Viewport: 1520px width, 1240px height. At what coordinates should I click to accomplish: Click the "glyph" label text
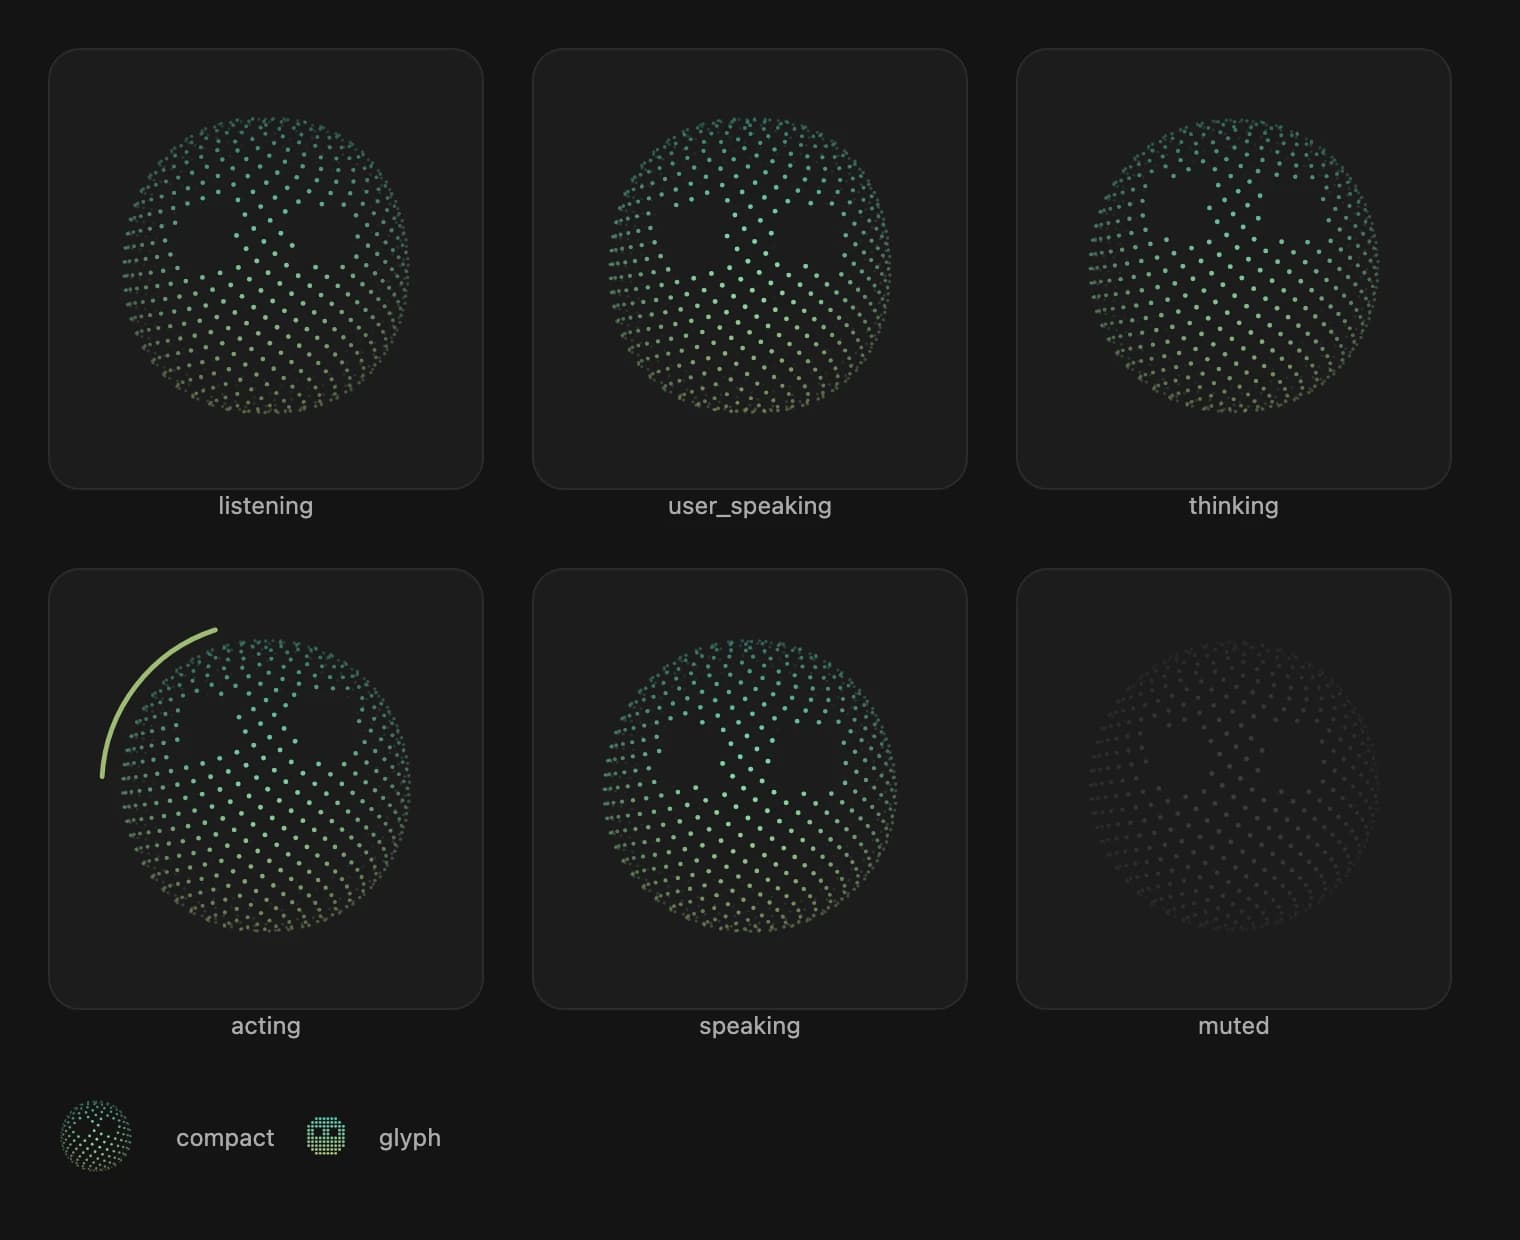(x=410, y=1138)
